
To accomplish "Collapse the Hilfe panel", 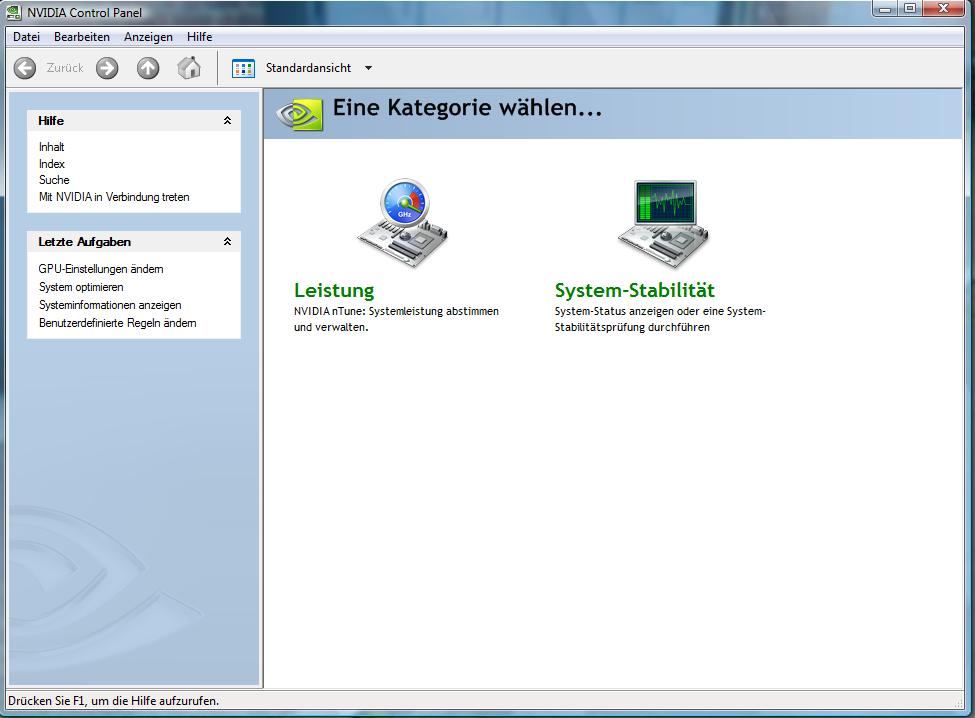I will click(228, 121).
